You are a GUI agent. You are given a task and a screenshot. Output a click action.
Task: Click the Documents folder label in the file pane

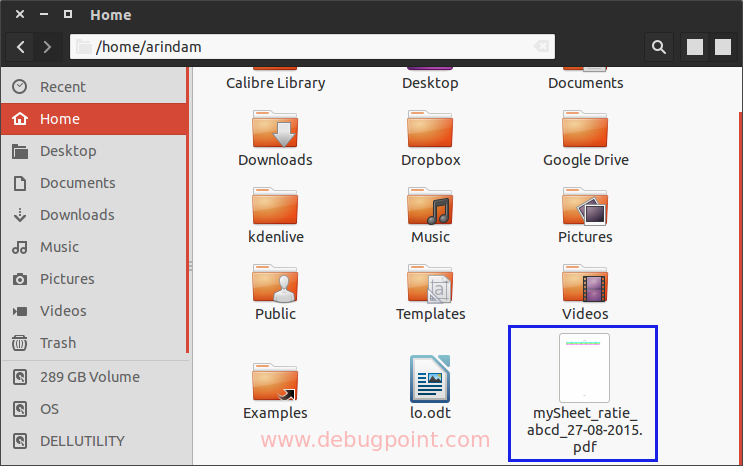pos(586,83)
